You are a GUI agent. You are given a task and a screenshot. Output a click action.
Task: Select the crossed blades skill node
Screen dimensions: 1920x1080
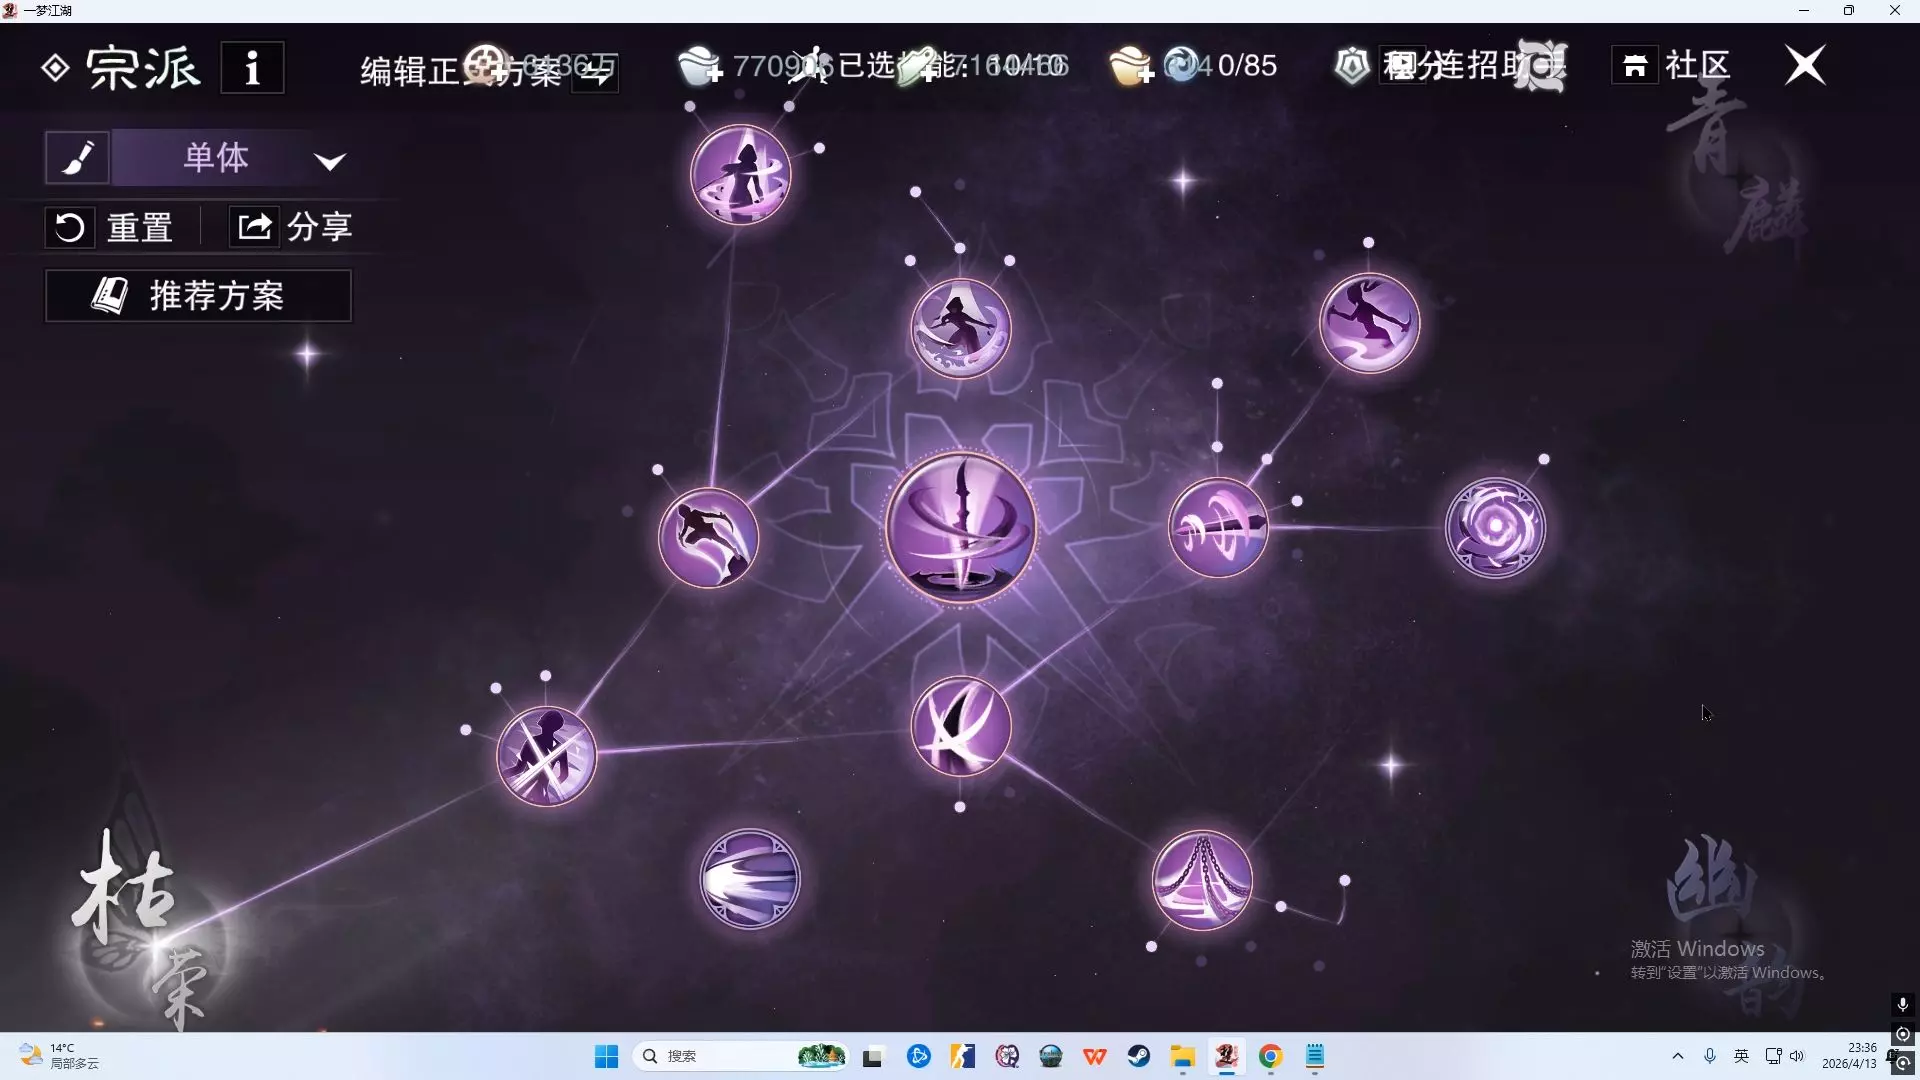tap(960, 727)
